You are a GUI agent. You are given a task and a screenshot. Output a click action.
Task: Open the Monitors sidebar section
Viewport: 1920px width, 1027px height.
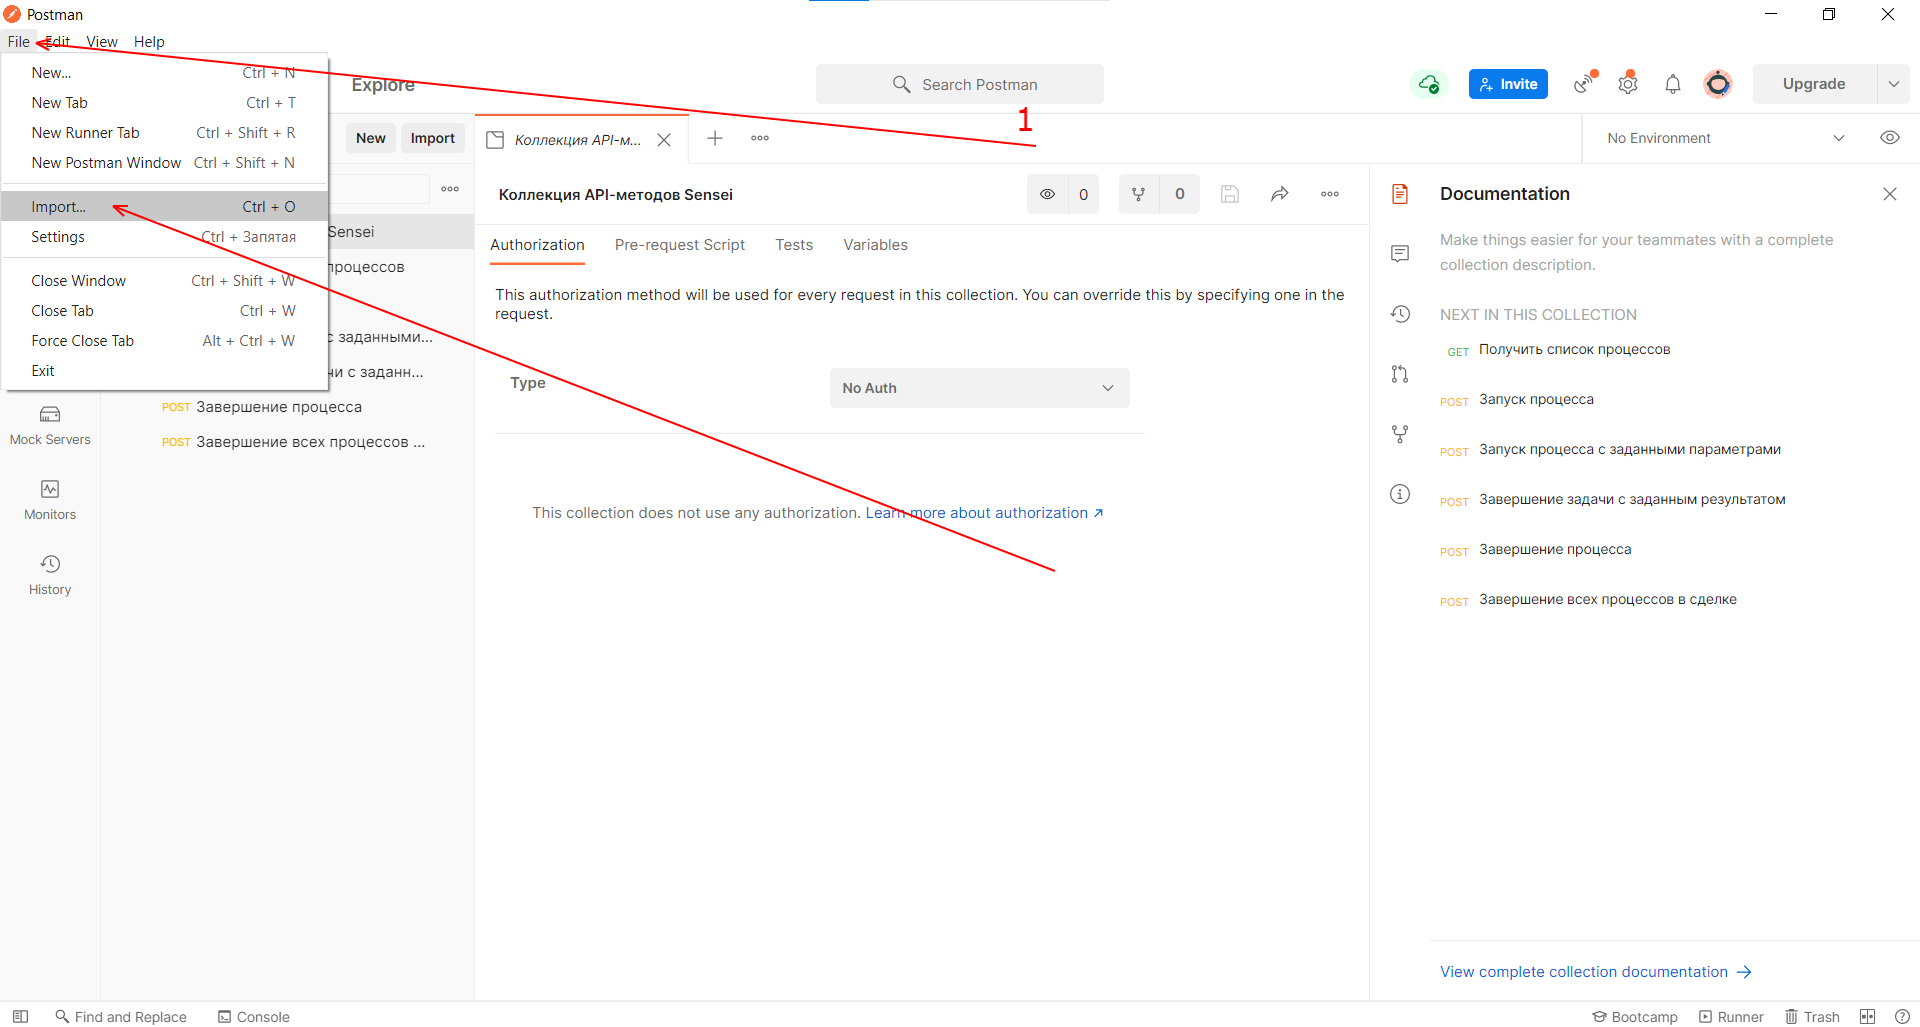tap(50, 501)
